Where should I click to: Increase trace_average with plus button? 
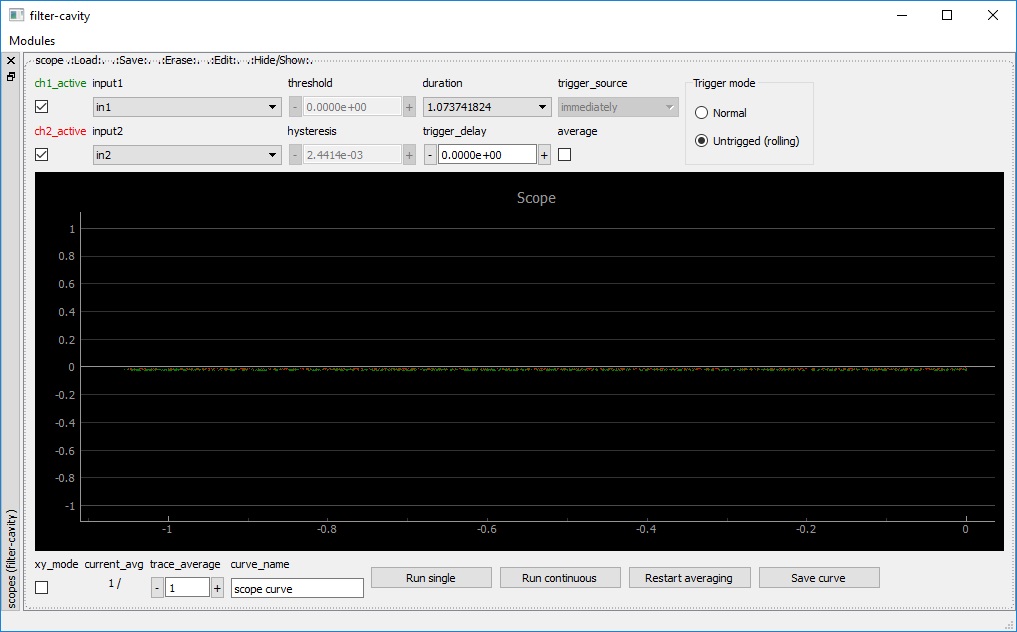pyautogui.click(x=217, y=588)
